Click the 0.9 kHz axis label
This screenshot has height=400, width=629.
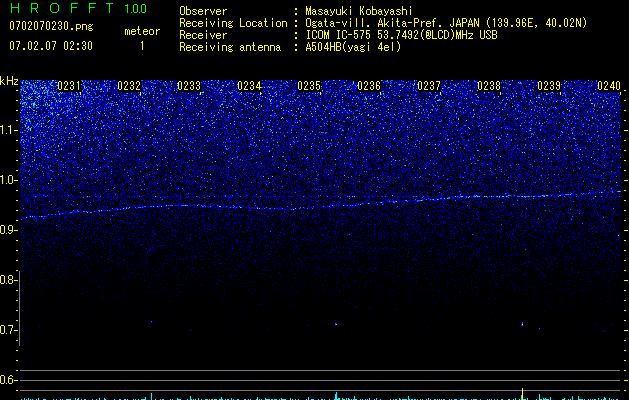8,230
